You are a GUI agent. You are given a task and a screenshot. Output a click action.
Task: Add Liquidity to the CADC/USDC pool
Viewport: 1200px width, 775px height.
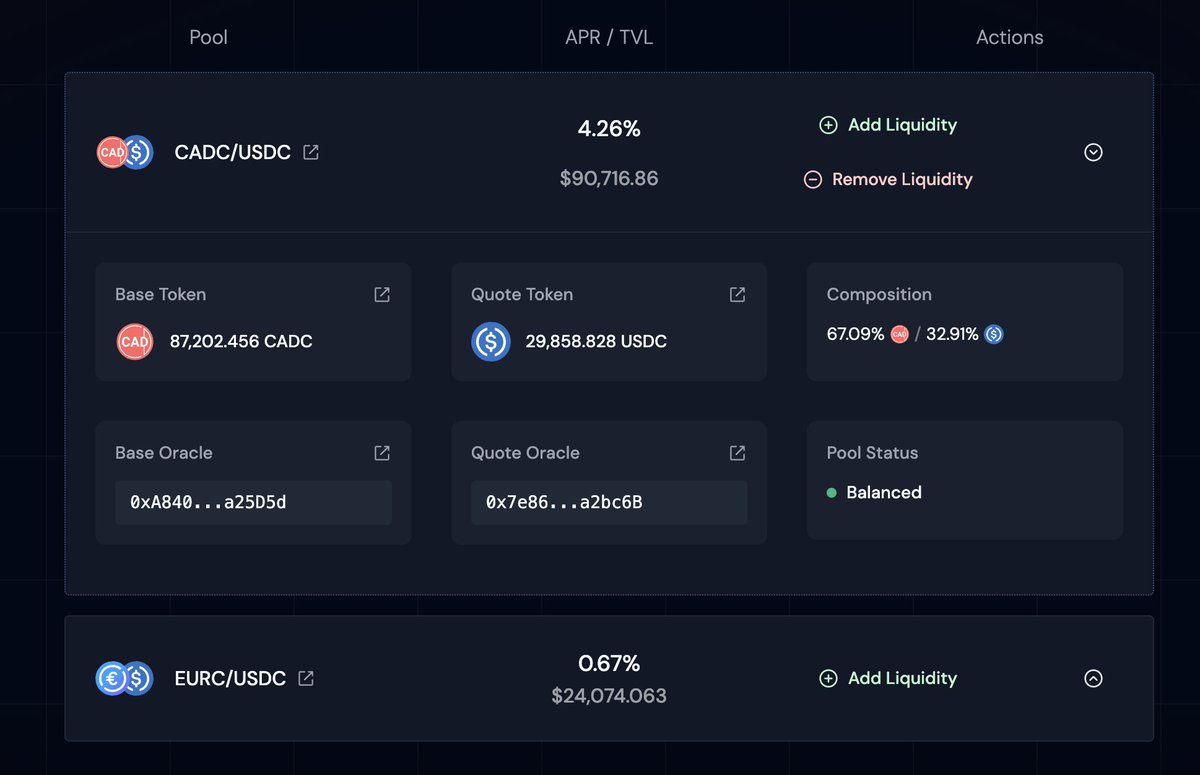coord(888,125)
